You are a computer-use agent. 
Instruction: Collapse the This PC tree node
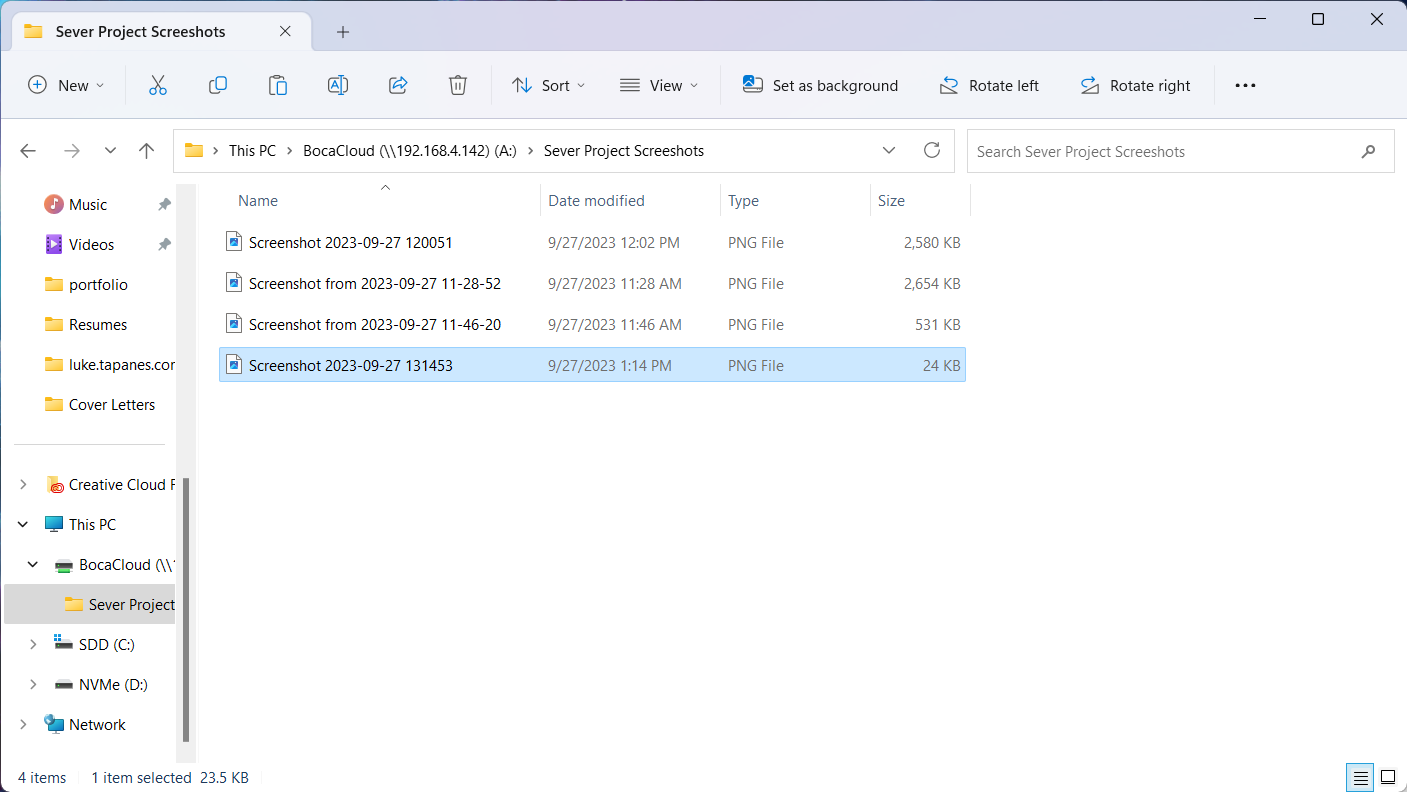click(23, 525)
